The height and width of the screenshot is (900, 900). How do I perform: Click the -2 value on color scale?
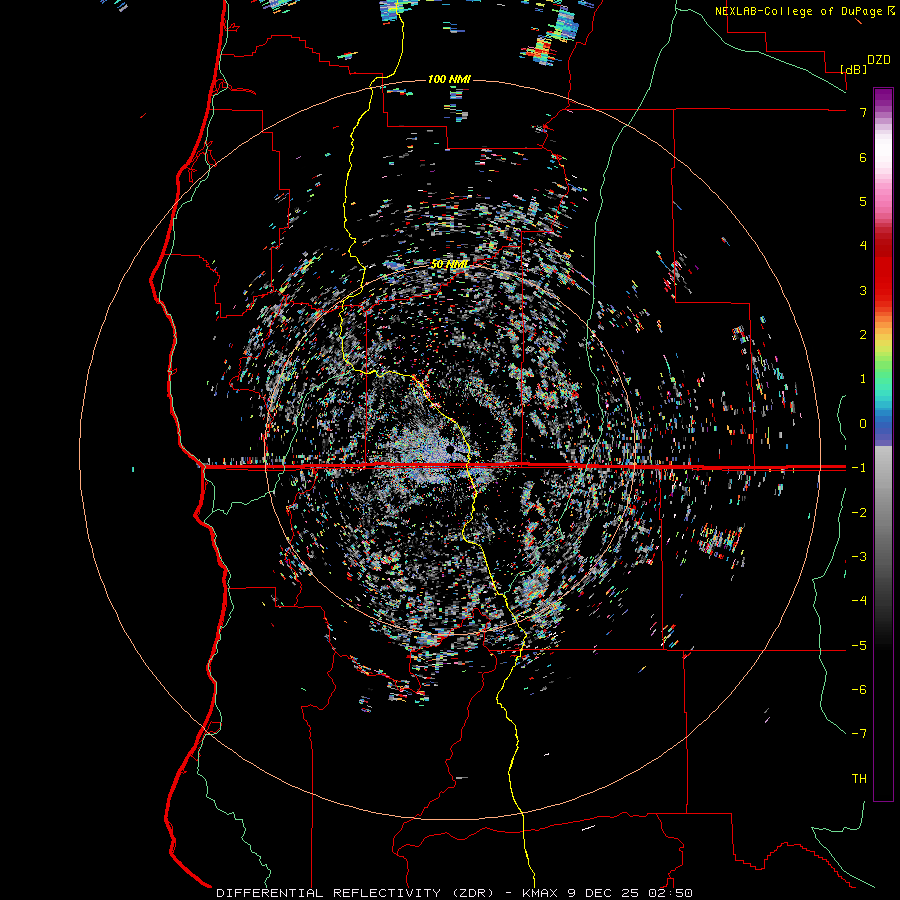(859, 513)
